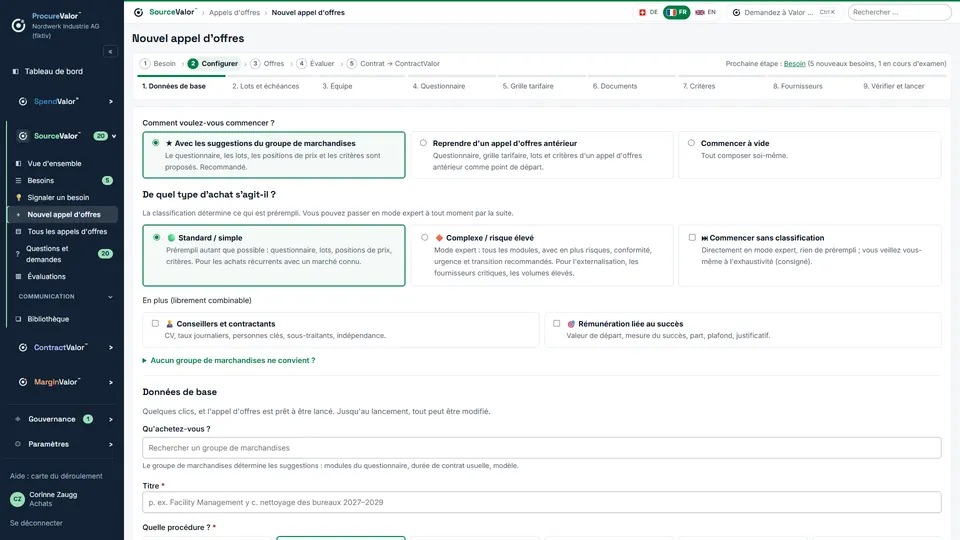Click the Tableau de bord icon
This screenshot has height=540, width=960.
[x=16, y=72]
